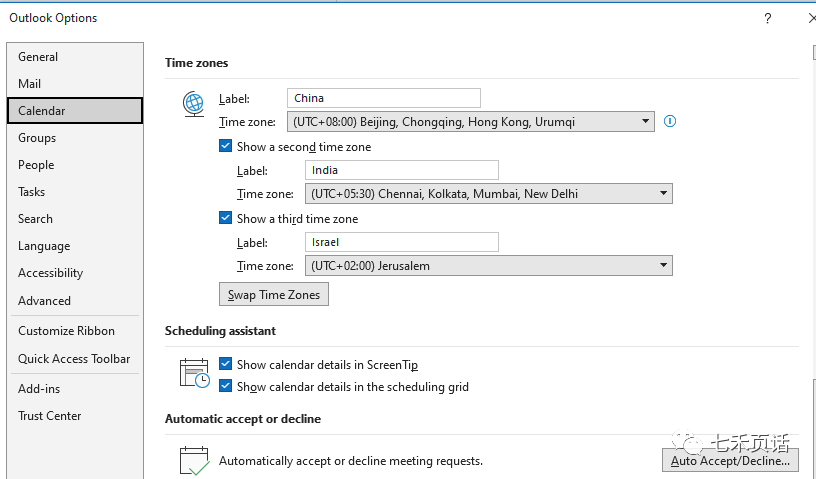Click the globe time zones icon

[193, 104]
